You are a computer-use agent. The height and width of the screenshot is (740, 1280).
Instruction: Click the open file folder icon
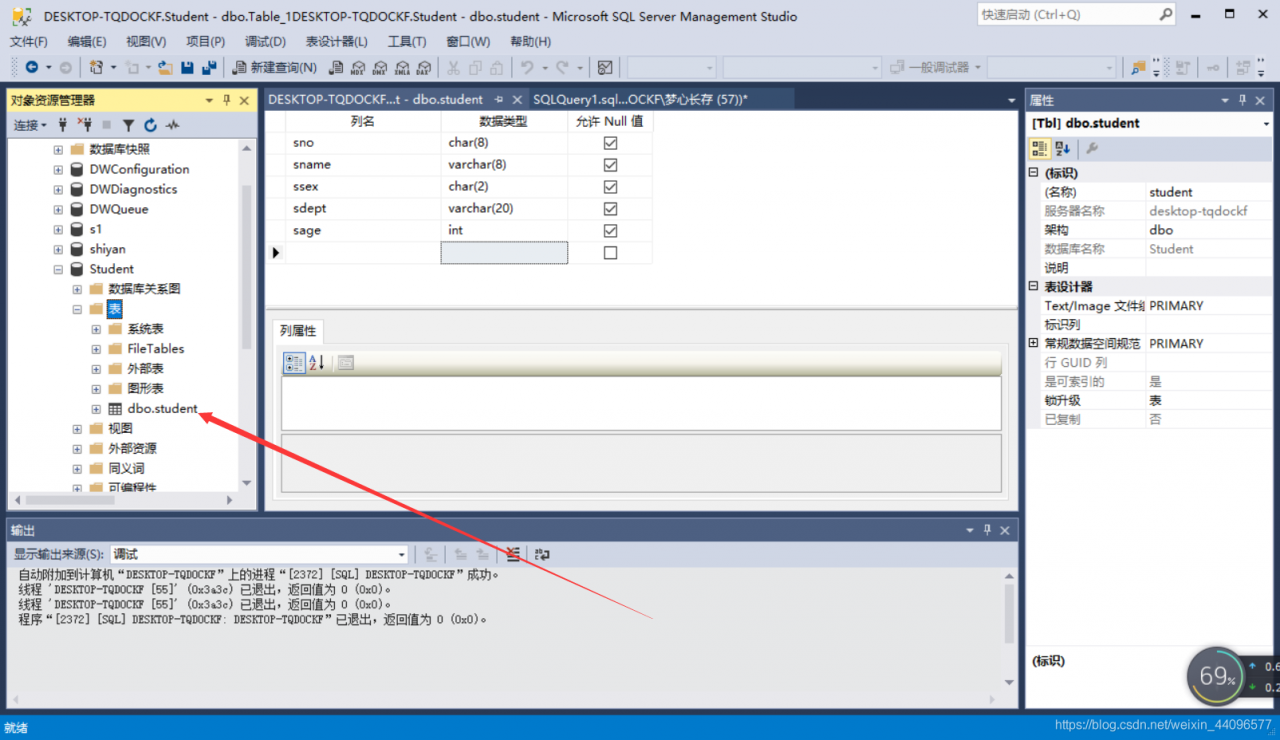pos(165,67)
